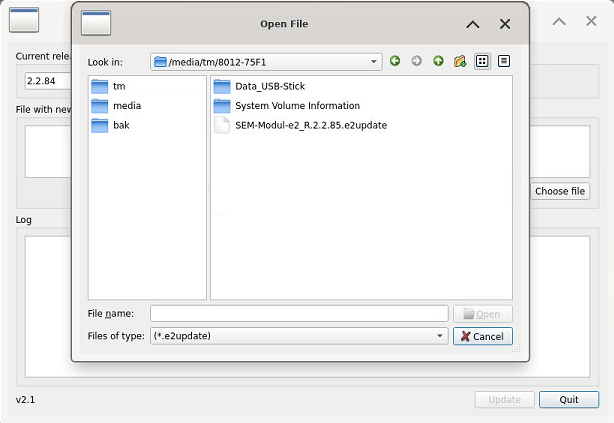Click the Open File dialog window menu icon
The image size is (614, 423).
(x=96, y=23)
